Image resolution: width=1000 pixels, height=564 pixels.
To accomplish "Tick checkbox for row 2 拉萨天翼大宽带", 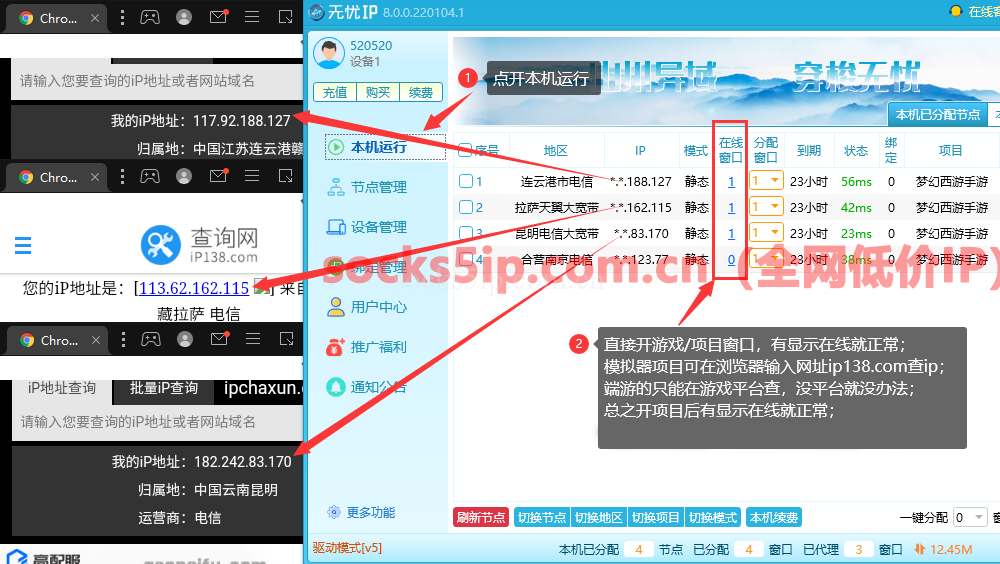I will coord(465,207).
